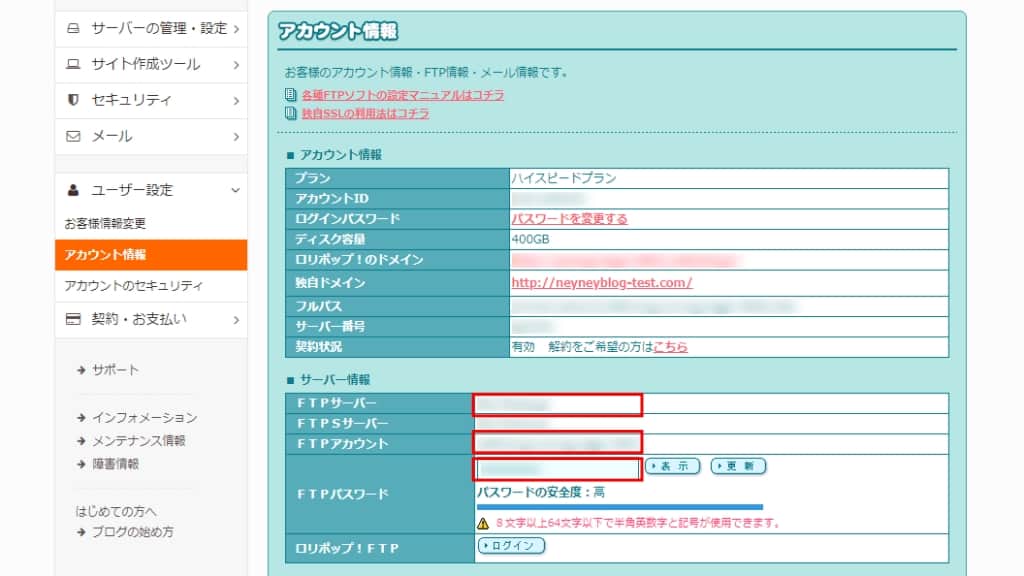This screenshot has width=1024, height=576.
Task: Select the highlighted アカウント情報 item
Action: coord(151,255)
